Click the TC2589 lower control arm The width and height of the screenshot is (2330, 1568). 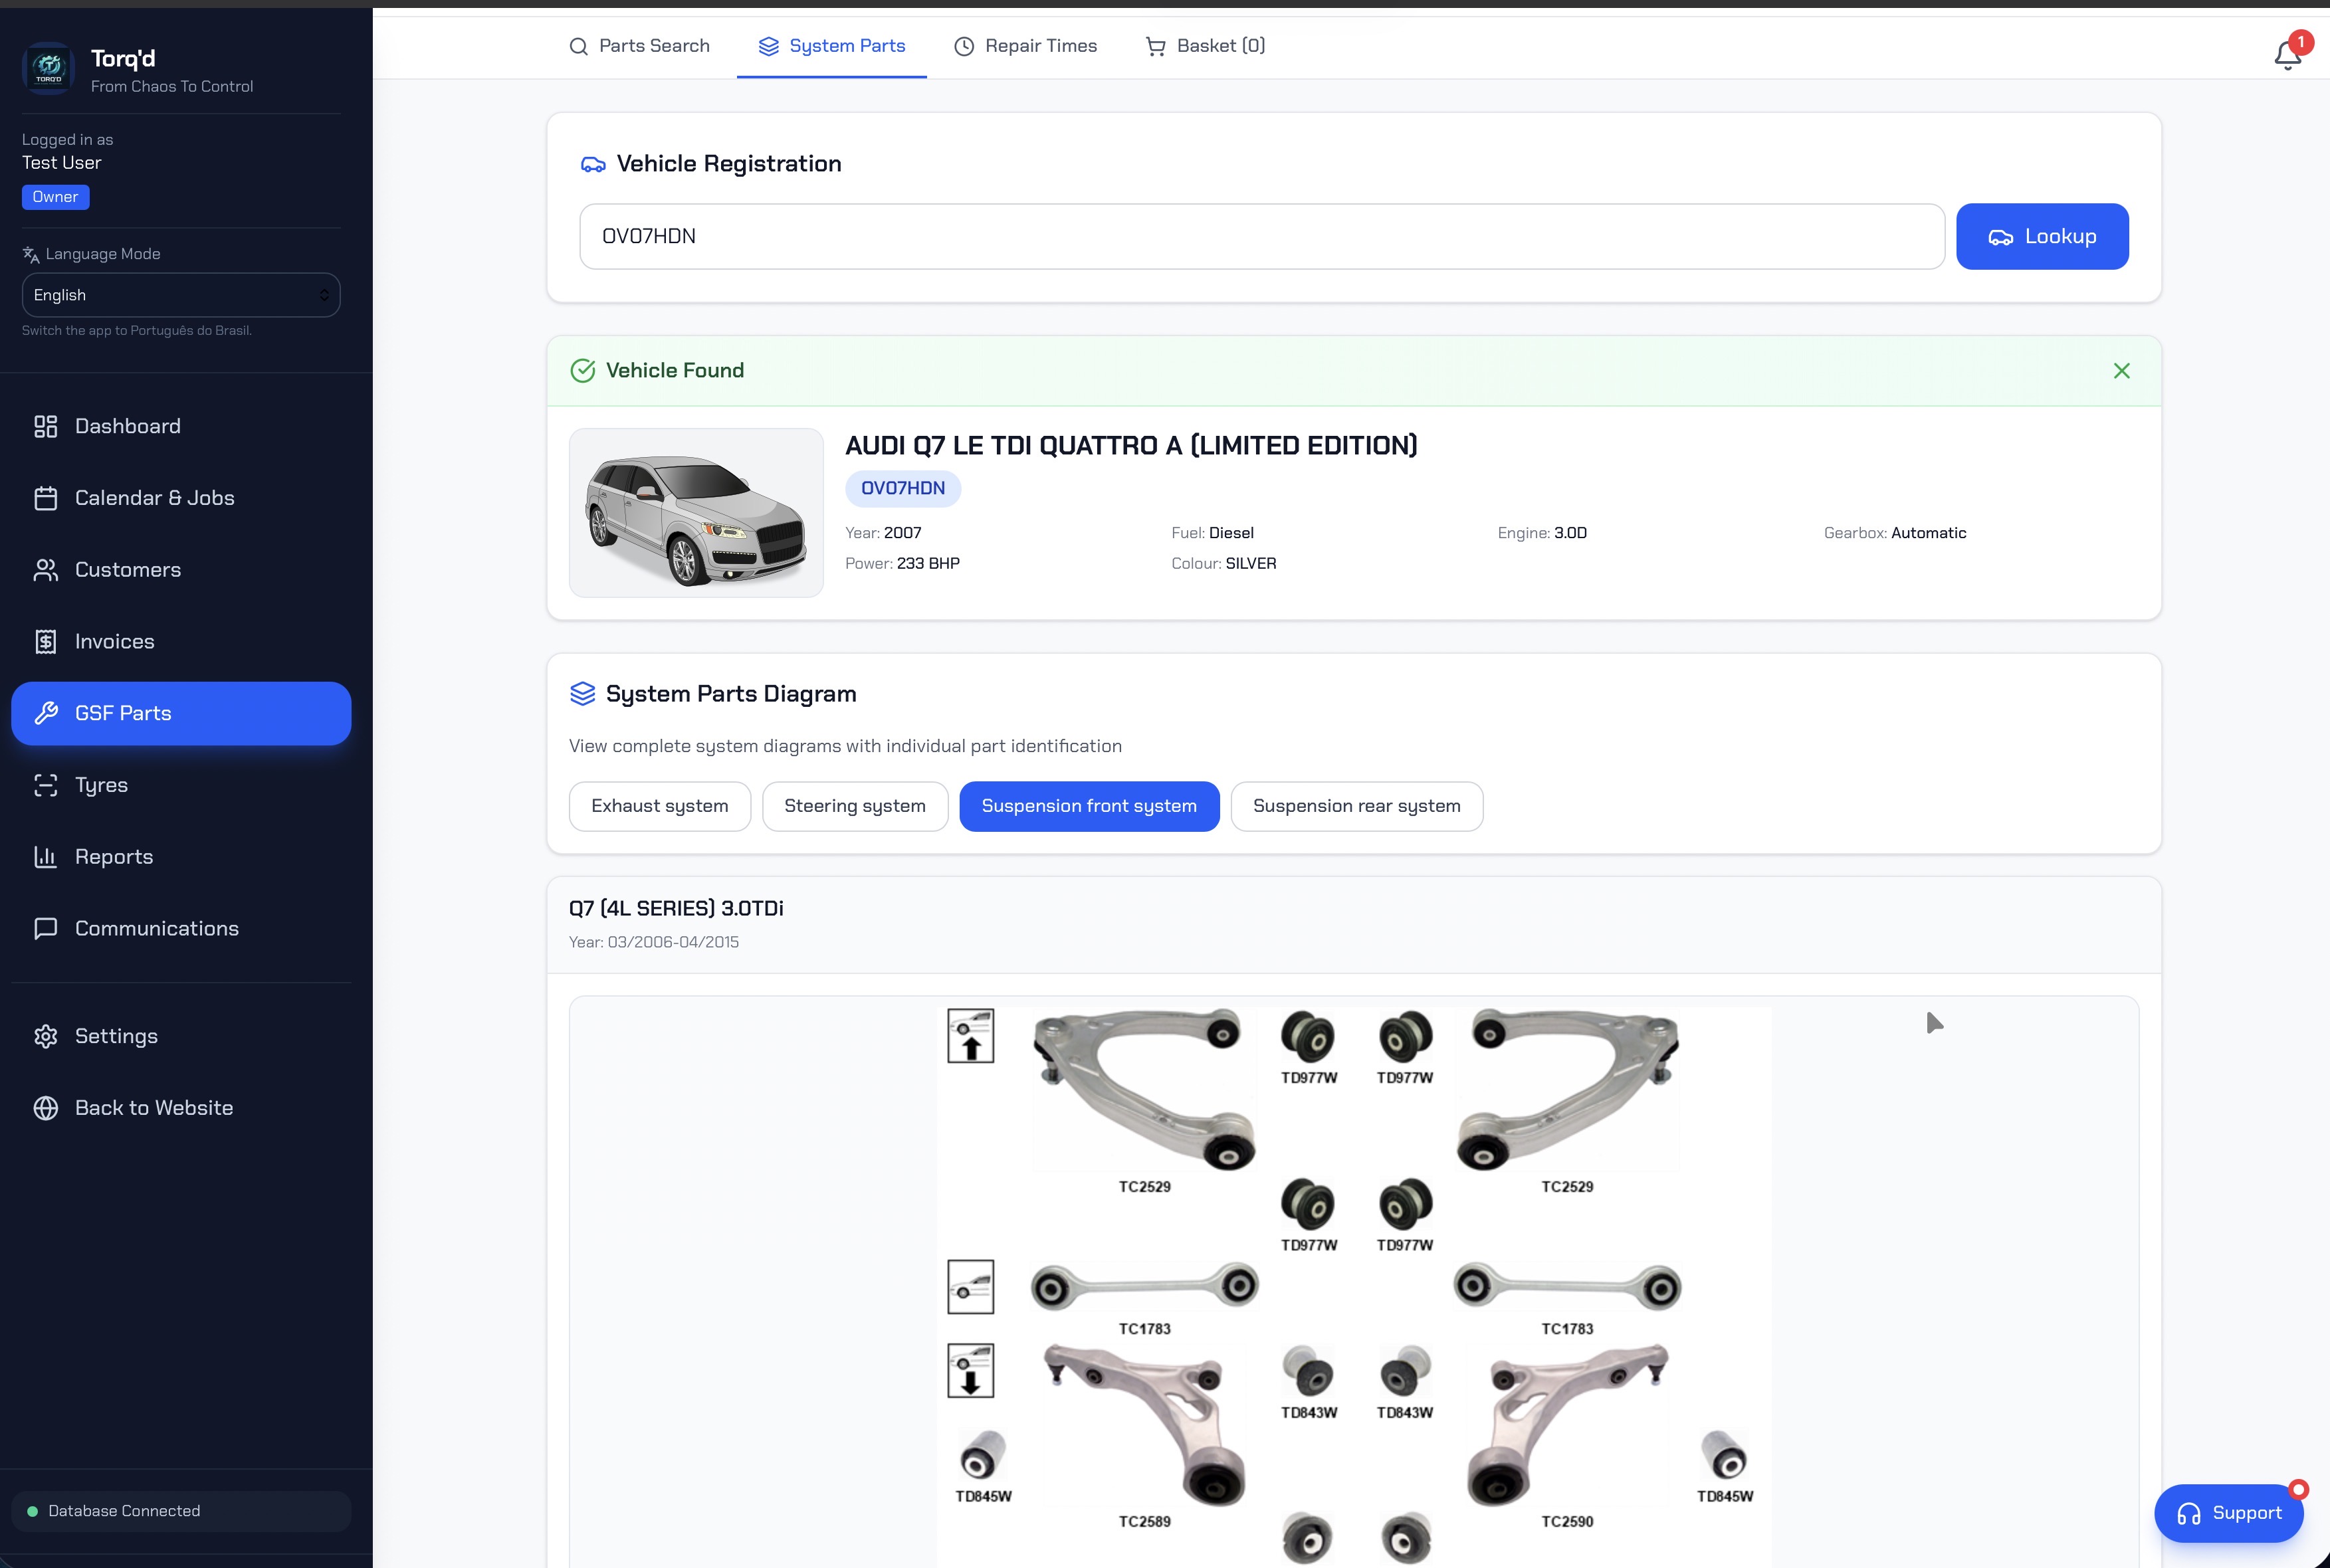coord(1145,1424)
